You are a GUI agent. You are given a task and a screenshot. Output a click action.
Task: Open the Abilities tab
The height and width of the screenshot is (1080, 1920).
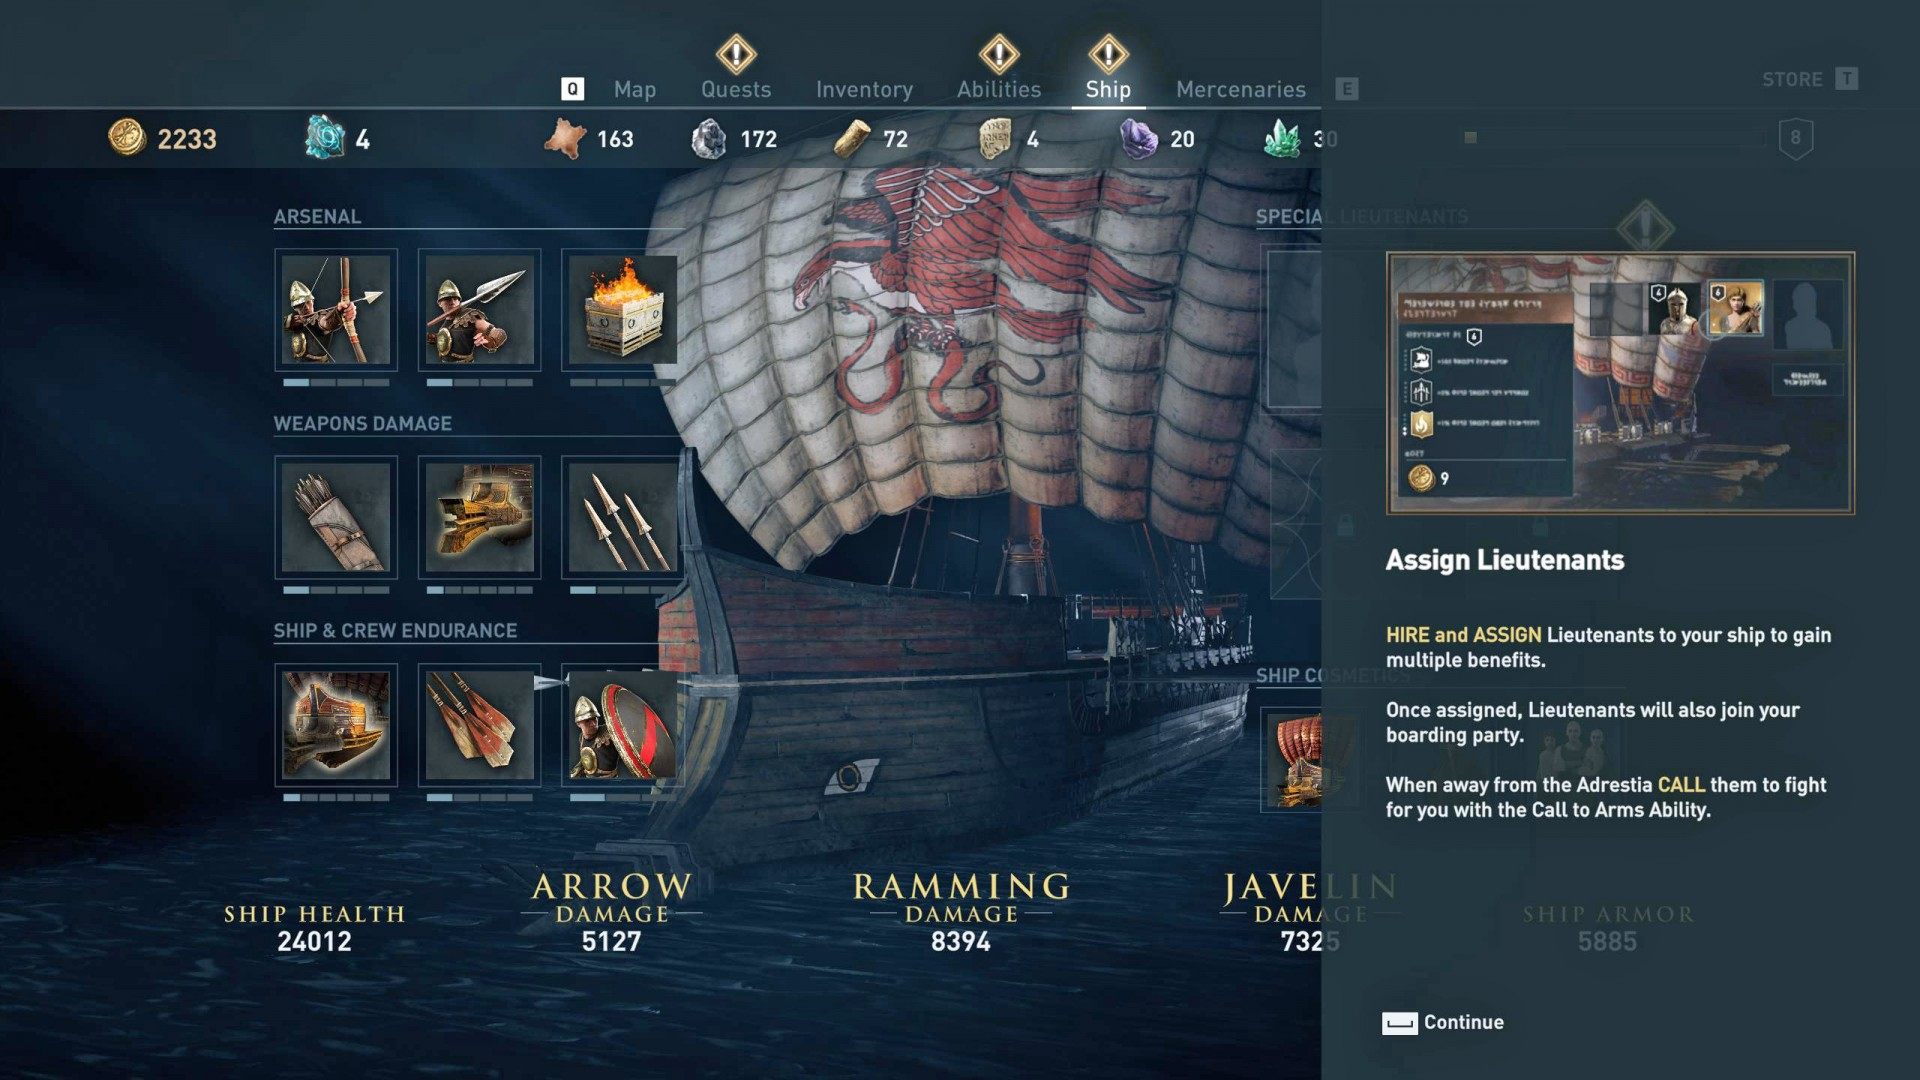999,89
